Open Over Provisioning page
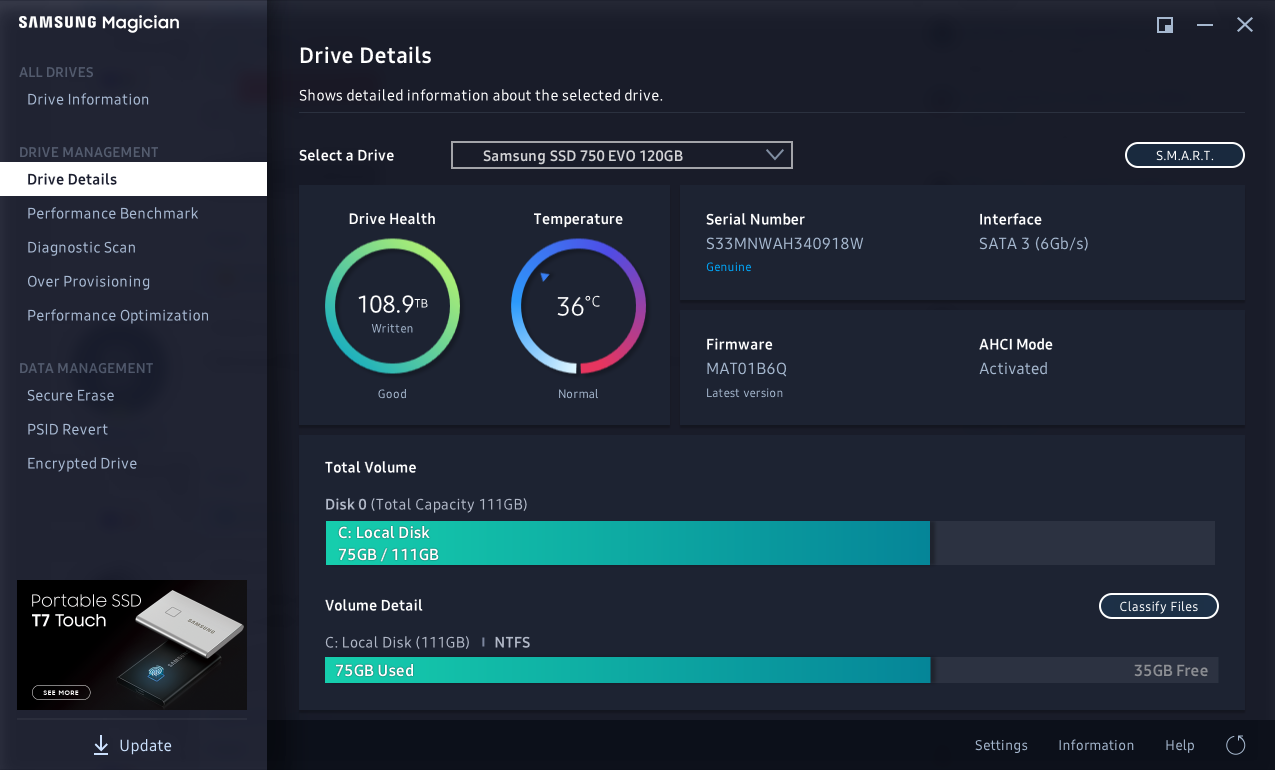Viewport: 1275px width, 770px height. point(88,281)
